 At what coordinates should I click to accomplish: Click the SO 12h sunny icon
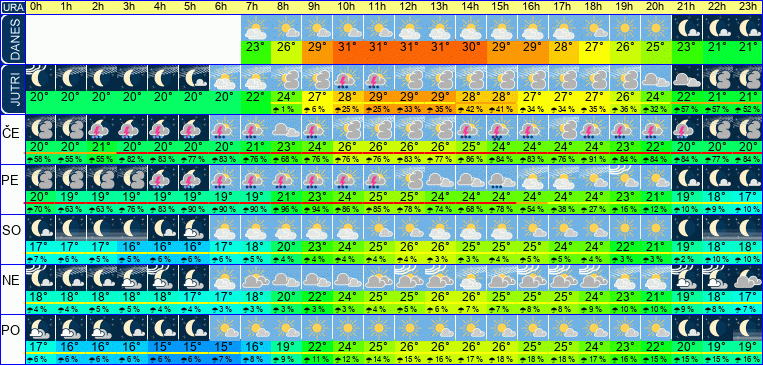[x=410, y=228]
